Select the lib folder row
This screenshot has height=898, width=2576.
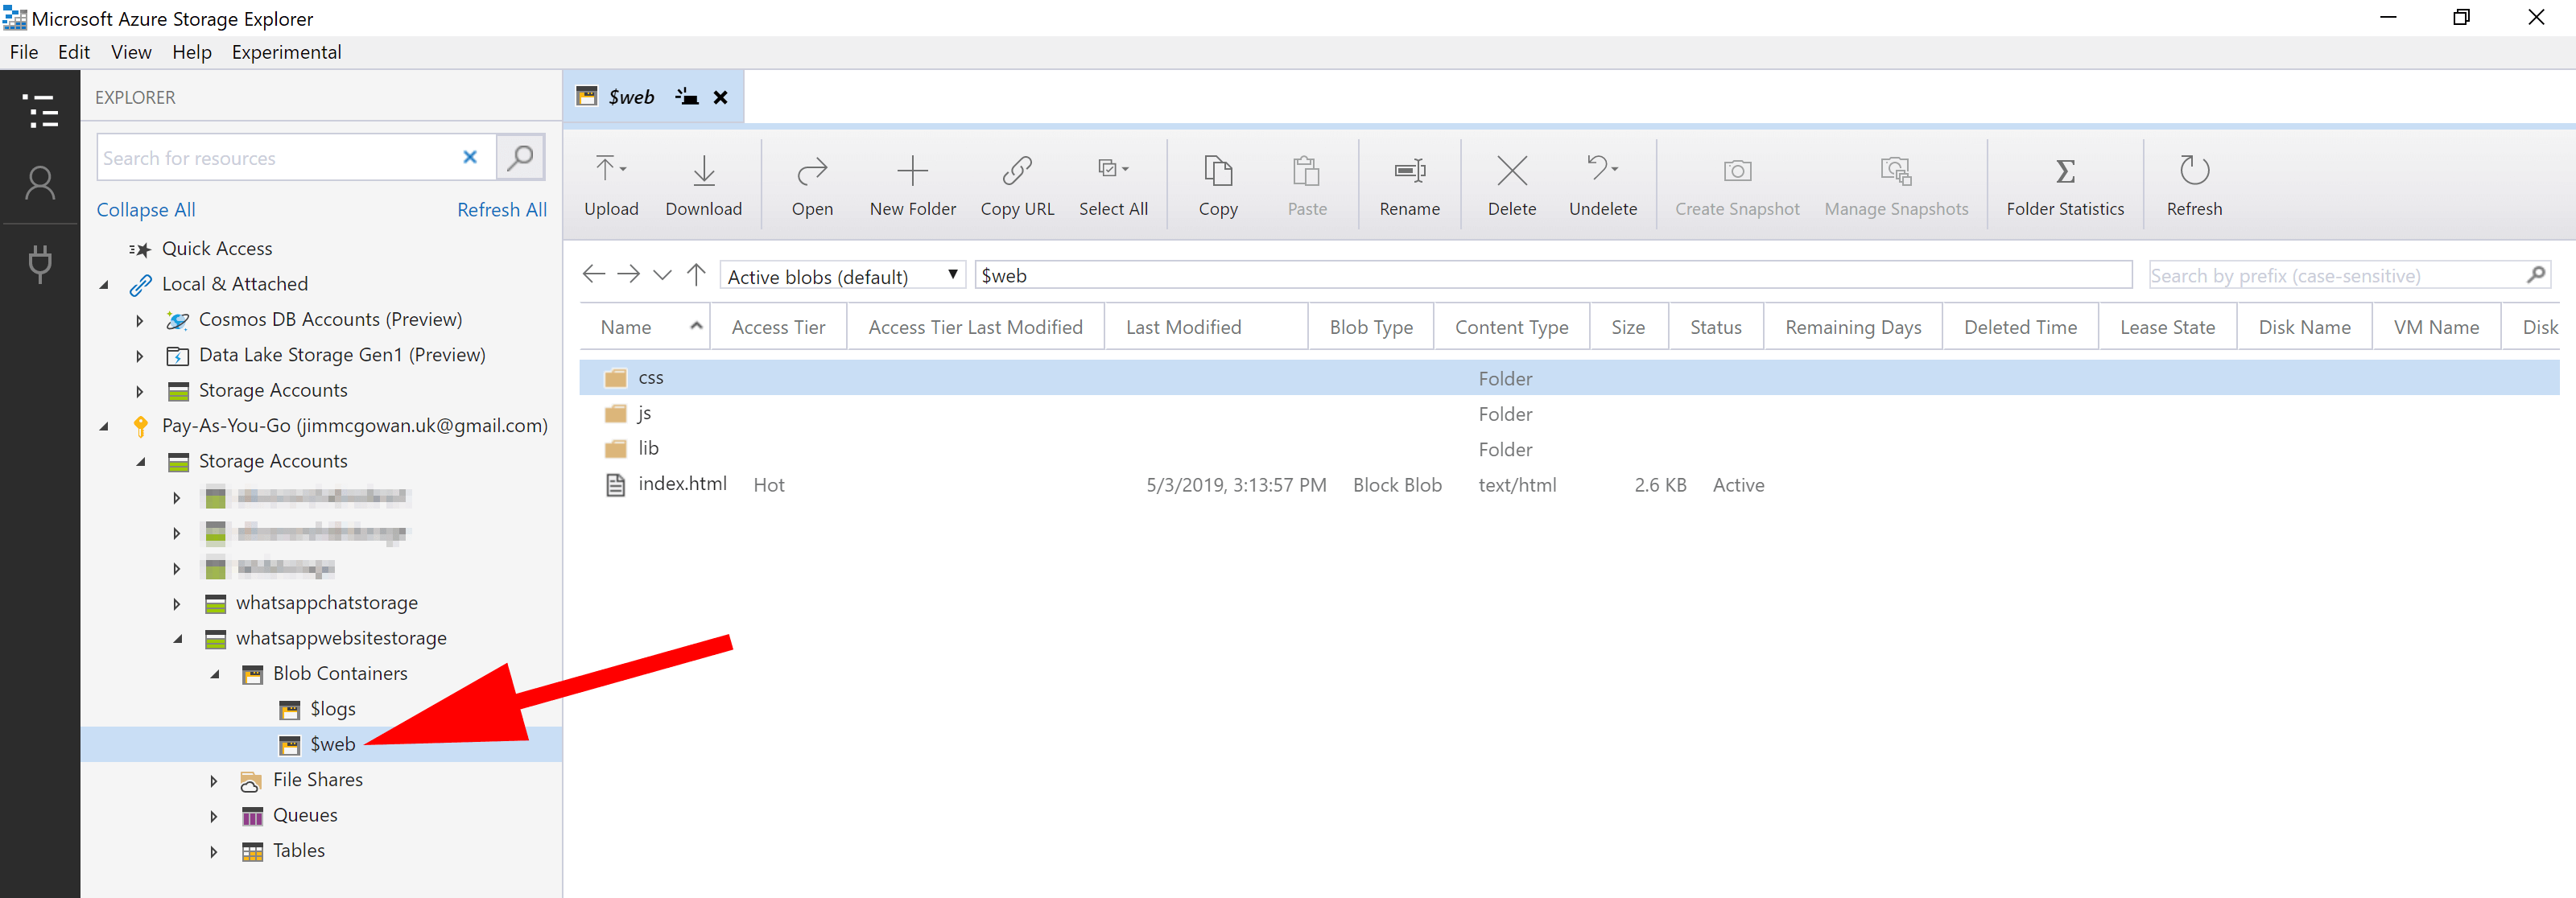[x=1569, y=449]
